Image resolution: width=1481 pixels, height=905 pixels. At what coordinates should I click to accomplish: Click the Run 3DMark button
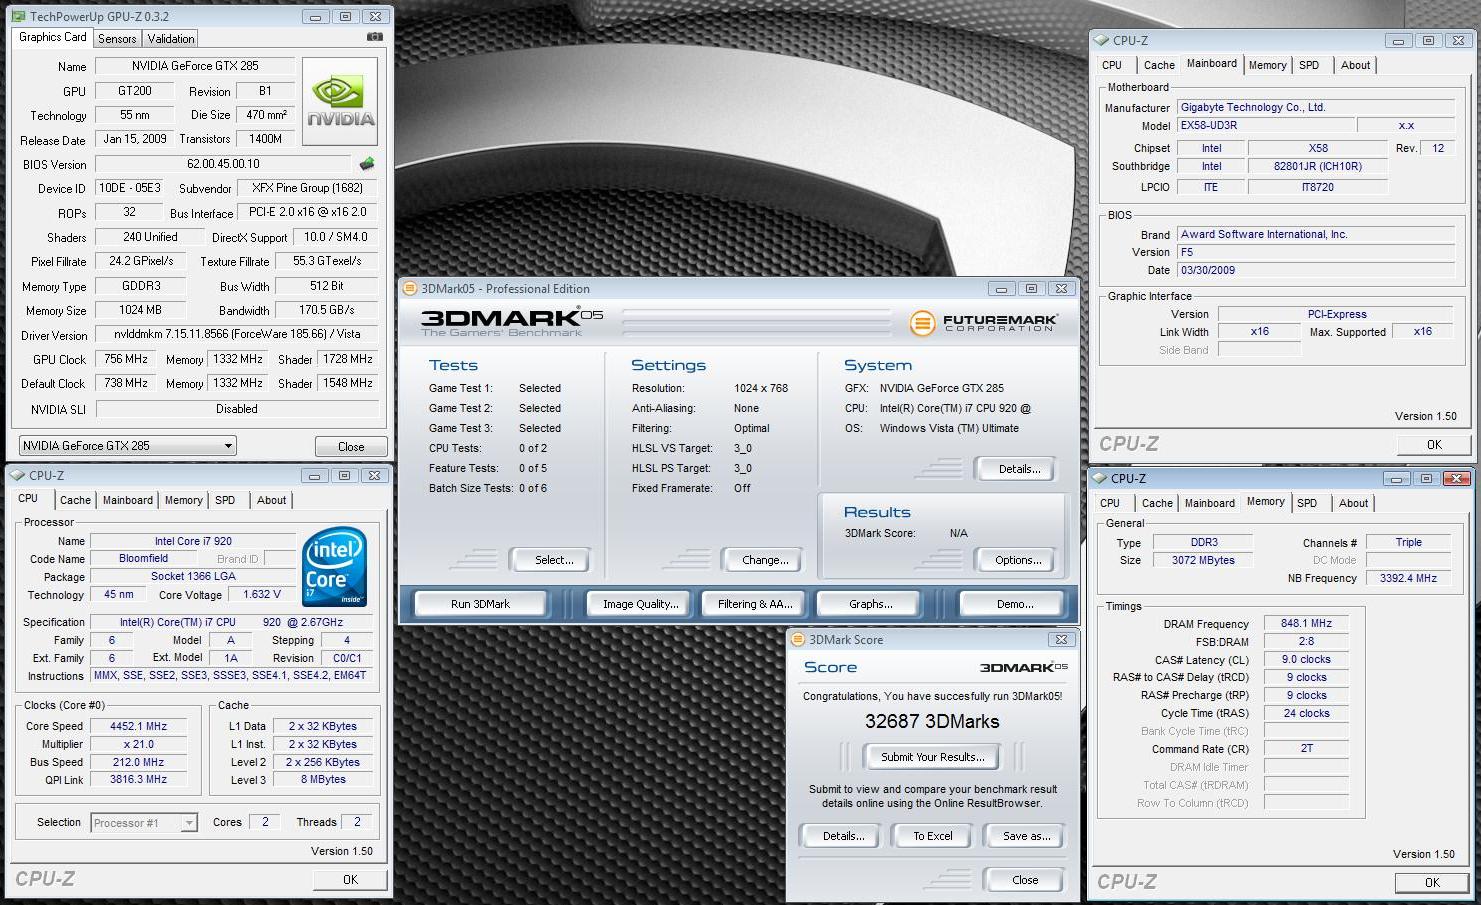coord(480,604)
